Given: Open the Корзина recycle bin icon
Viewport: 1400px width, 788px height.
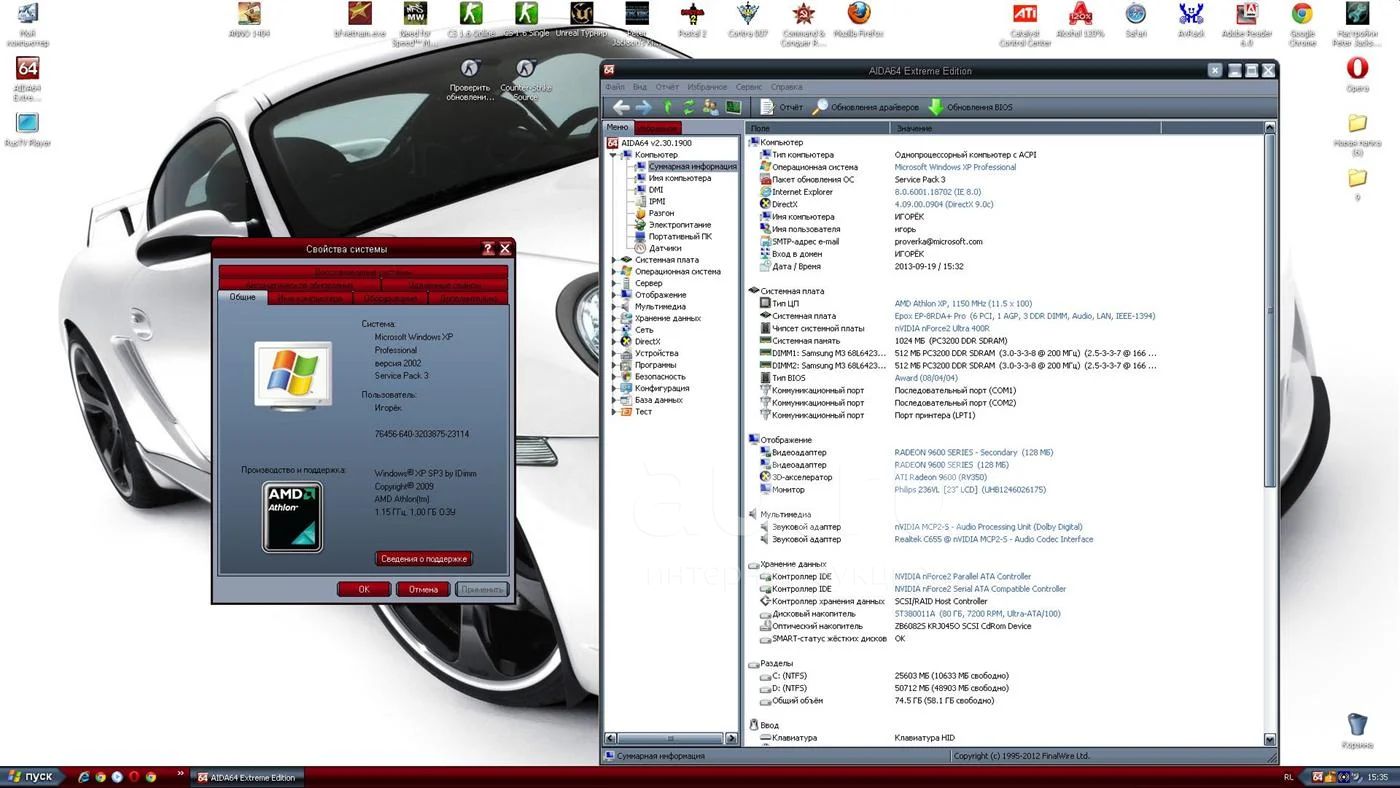Looking at the screenshot, I should (1357, 730).
